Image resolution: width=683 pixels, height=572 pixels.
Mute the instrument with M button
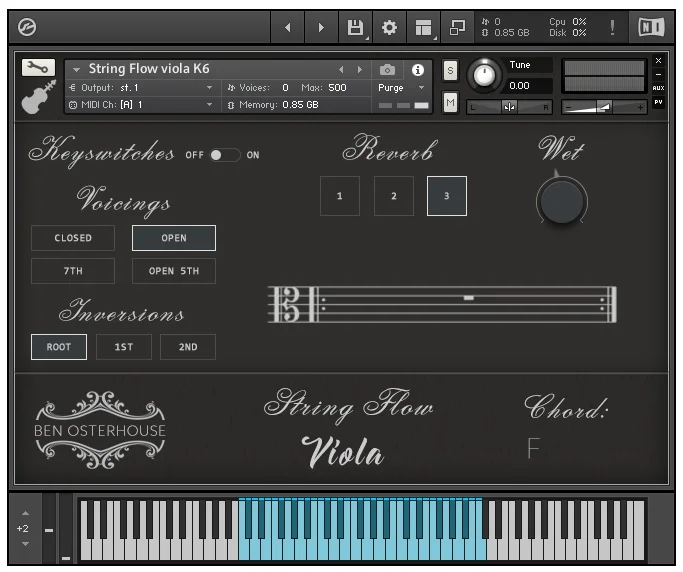(450, 103)
